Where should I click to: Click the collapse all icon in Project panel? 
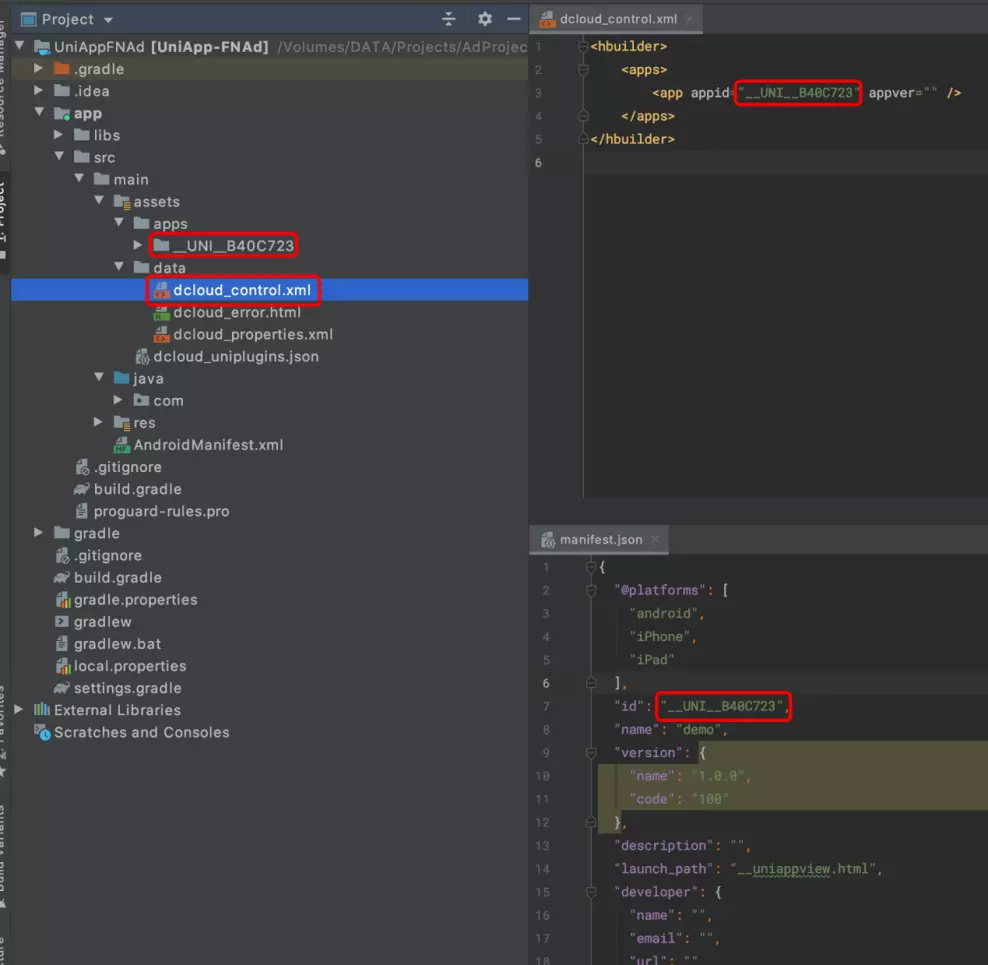coord(449,19)
